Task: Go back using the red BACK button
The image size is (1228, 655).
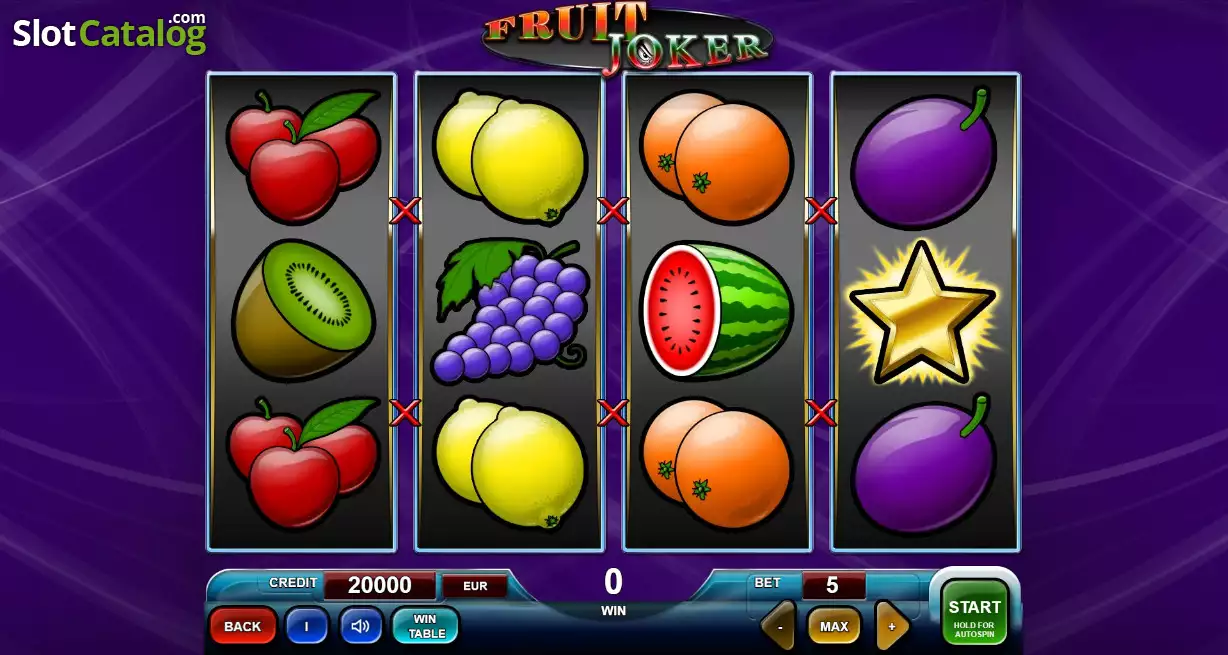Action: pos(242,626)
